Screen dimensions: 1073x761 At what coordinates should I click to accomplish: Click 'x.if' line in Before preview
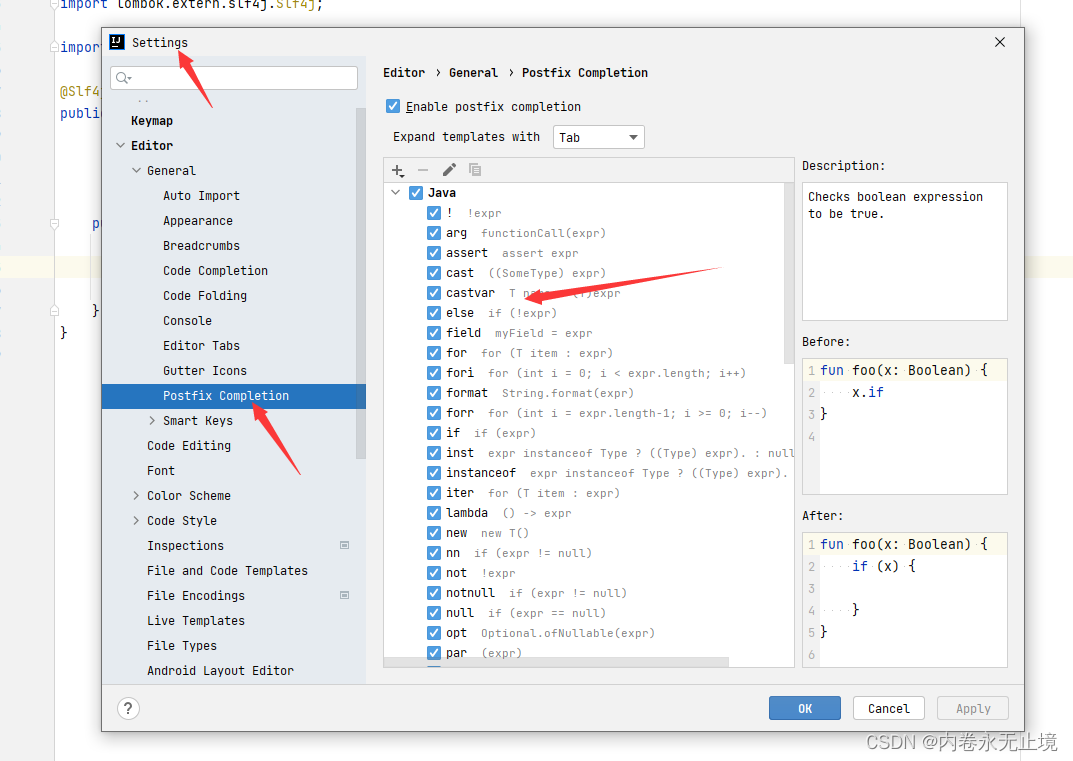pos(868,392)
